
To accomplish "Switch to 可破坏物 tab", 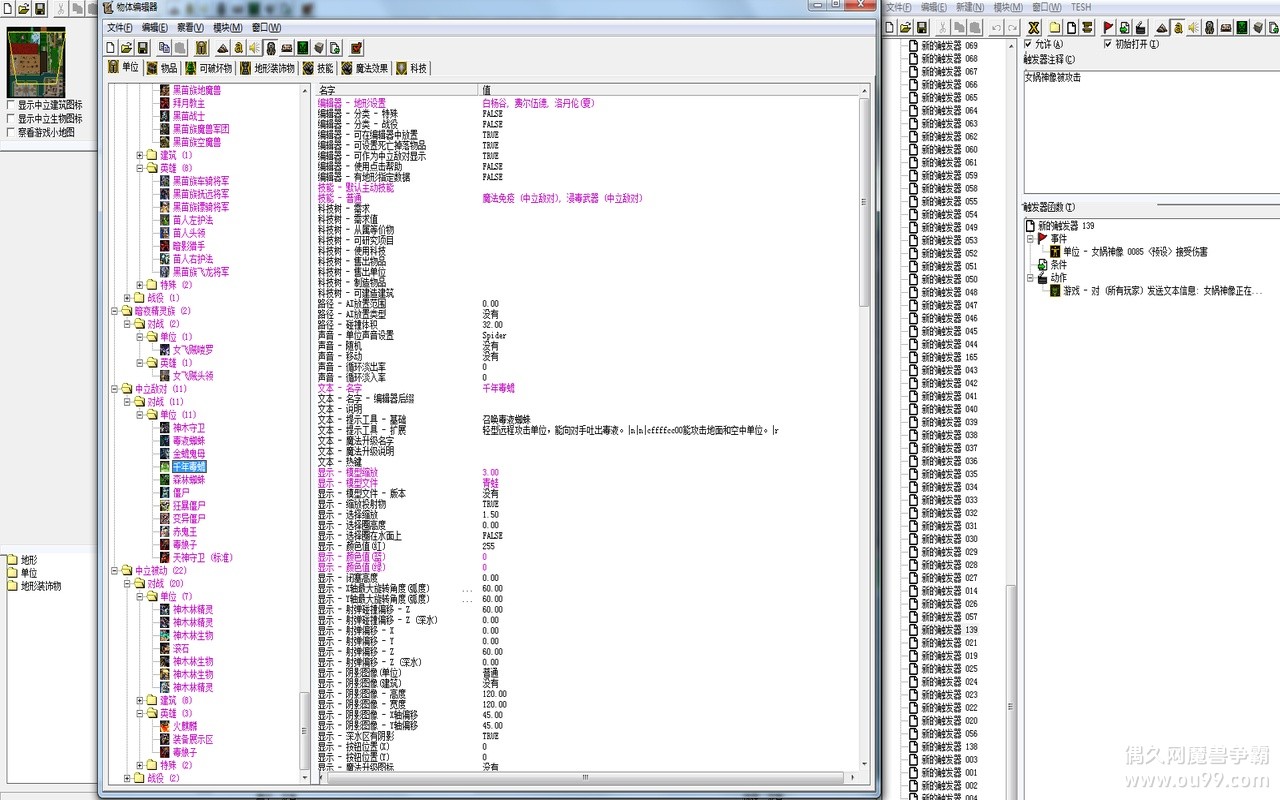I will [208, 68].
